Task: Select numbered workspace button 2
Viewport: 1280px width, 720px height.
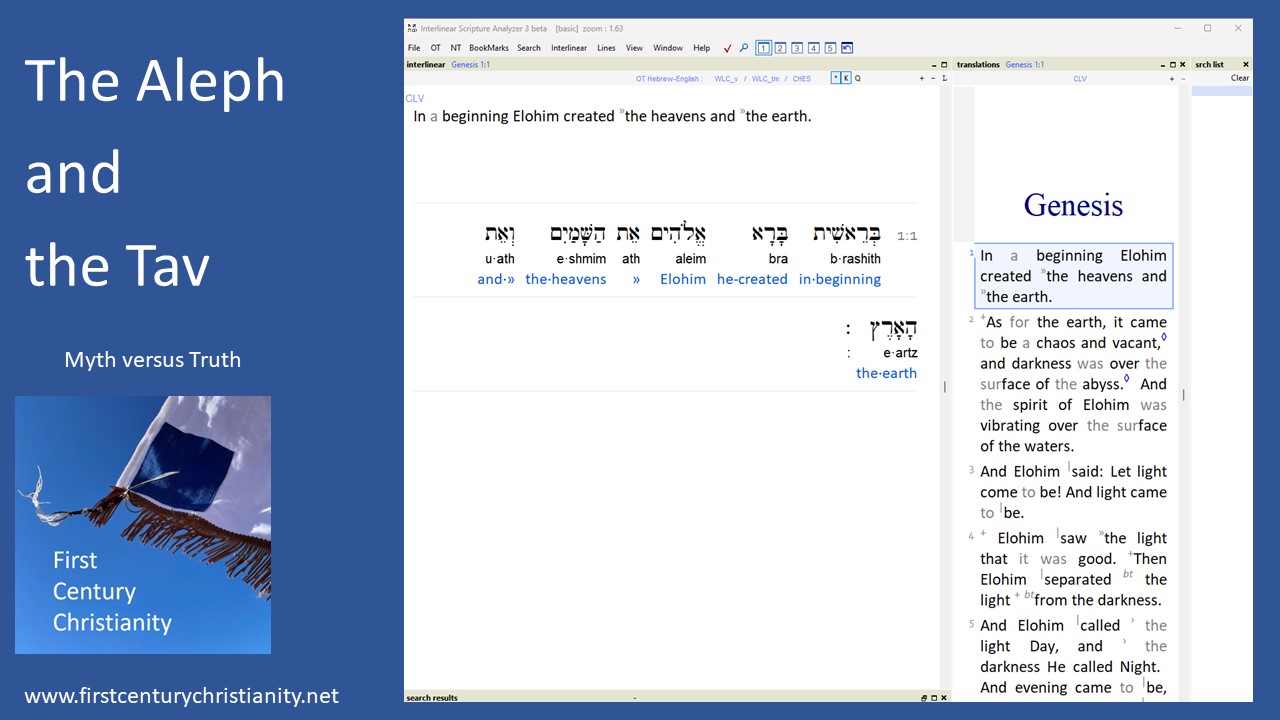Action: click(780, 47)
